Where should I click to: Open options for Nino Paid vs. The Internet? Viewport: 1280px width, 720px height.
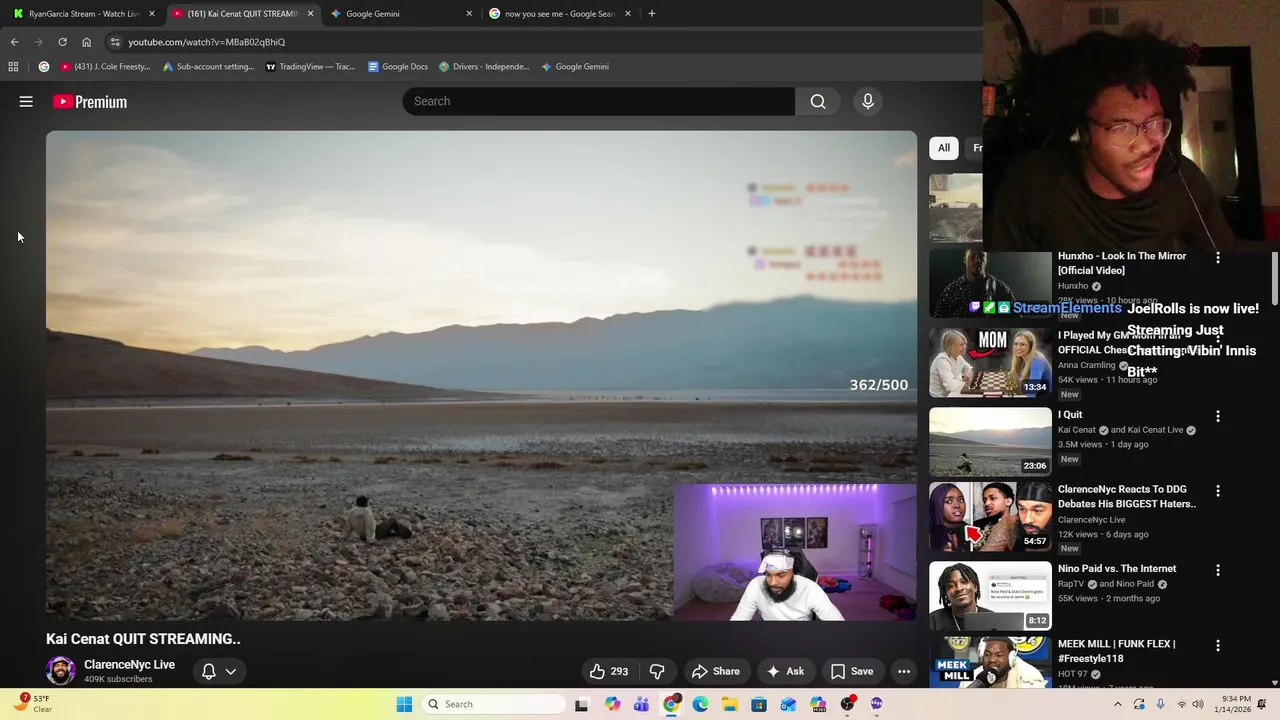(x=1218, y=570)
